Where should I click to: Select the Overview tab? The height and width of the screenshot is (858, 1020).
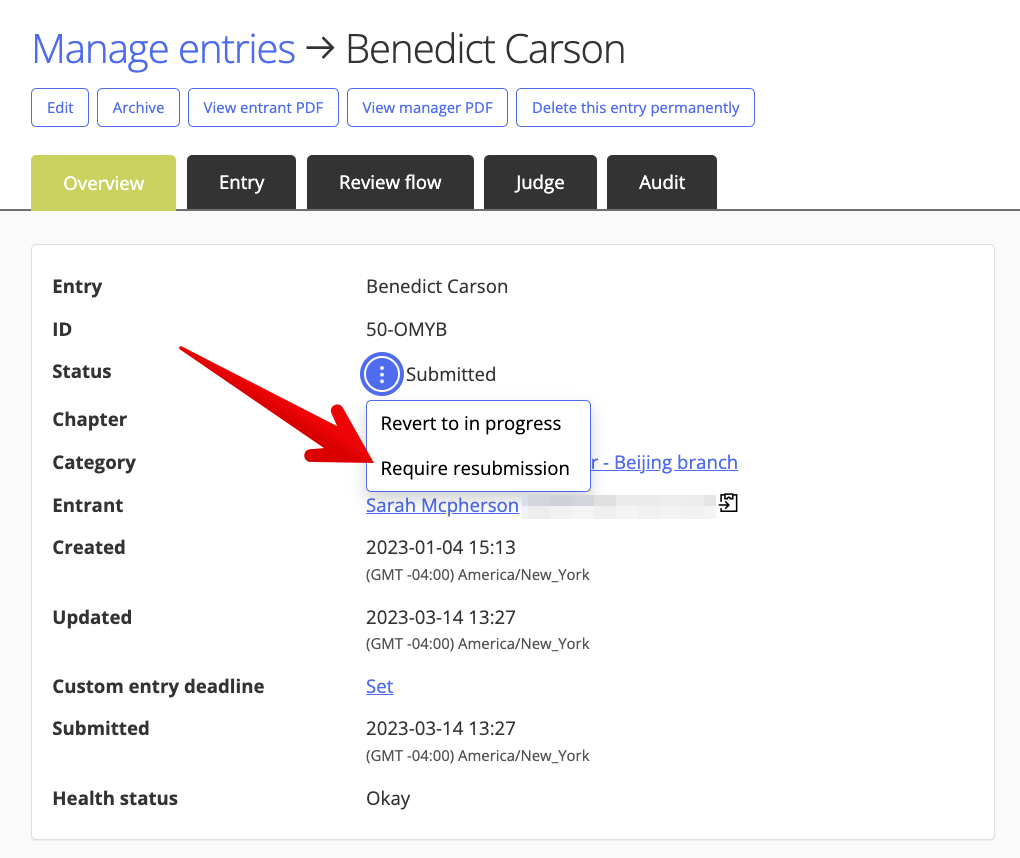[103, 182]
